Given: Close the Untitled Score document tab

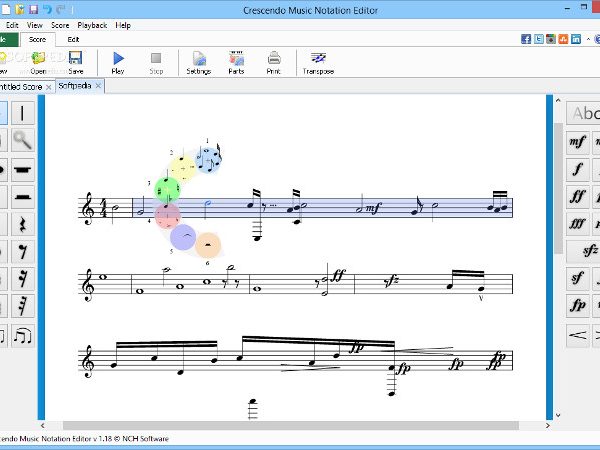Looking at the screenshot, I should (x=49, y=87).
